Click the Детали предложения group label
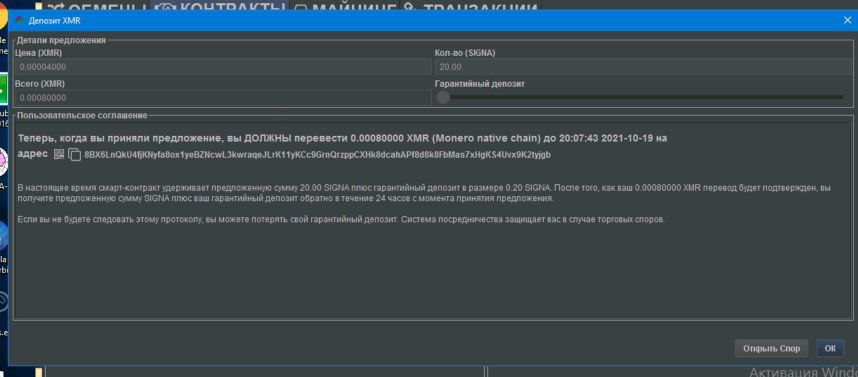The width and height of the screenshot is (858, 377). pos(61,40)
